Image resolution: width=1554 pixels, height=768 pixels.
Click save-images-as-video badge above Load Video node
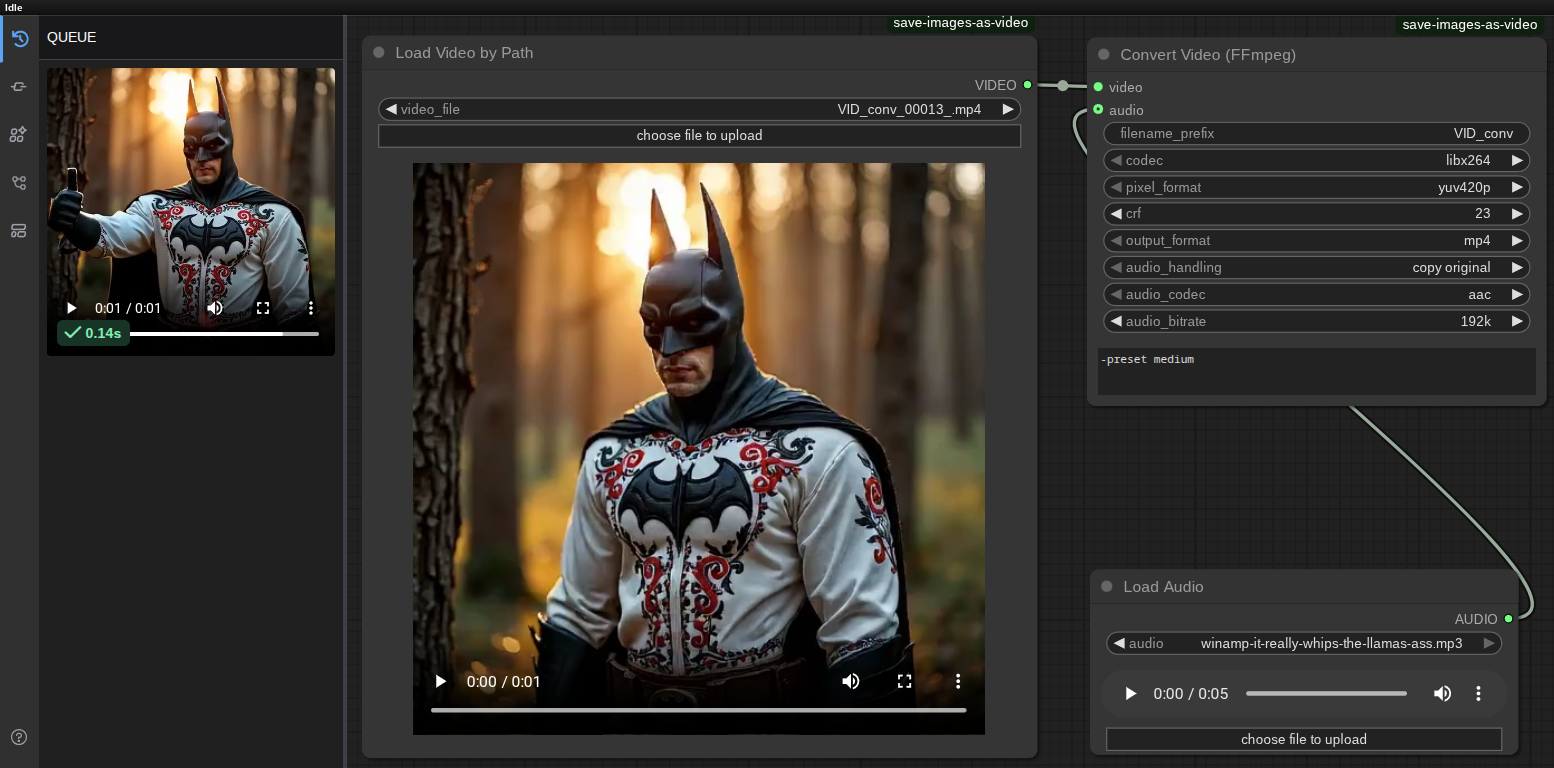pyautogui.click(x=960, y=22)
